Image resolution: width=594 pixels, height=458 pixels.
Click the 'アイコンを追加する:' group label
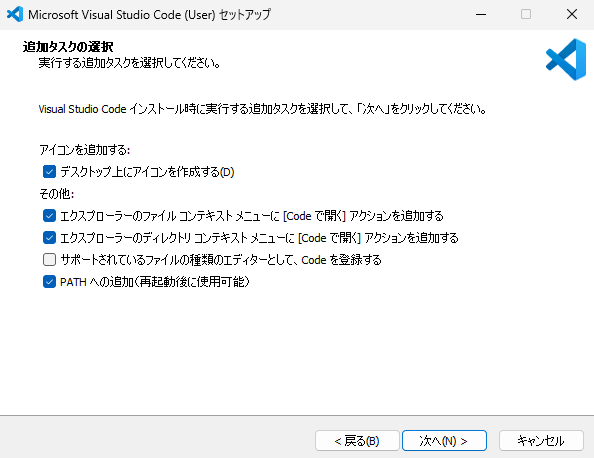click(85, 150)
